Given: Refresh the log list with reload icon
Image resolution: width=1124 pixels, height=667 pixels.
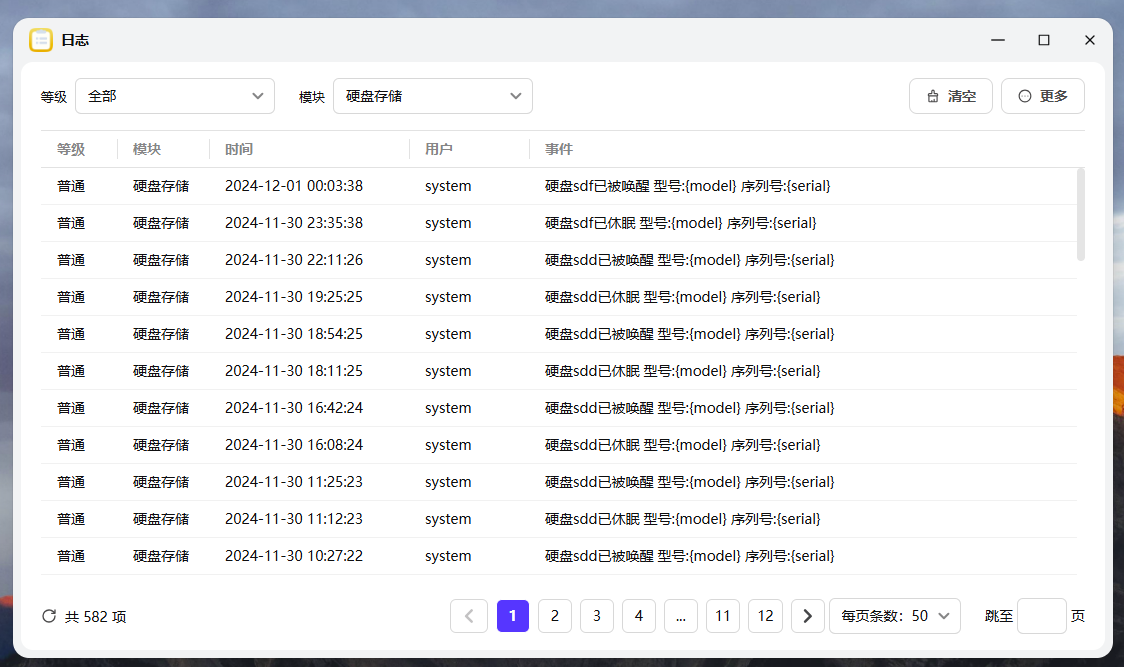Looking at the screenshot, I should (x=49, y=616).
